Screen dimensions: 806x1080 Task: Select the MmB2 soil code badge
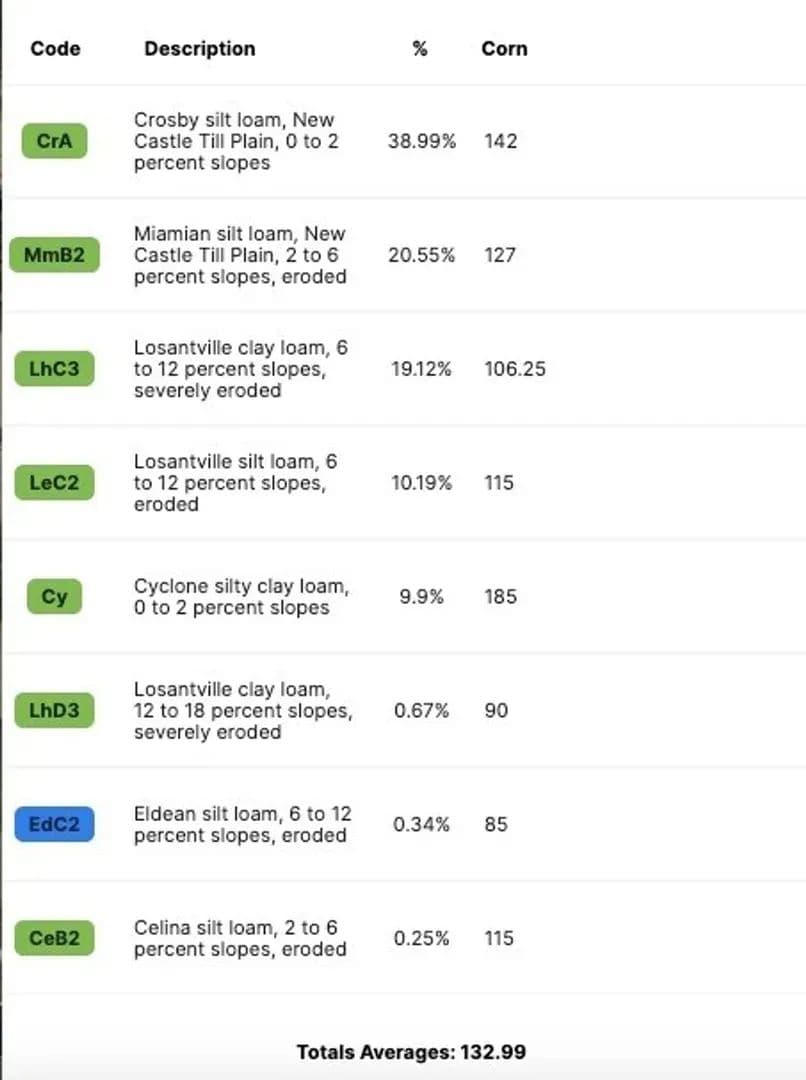pos(54,255)
